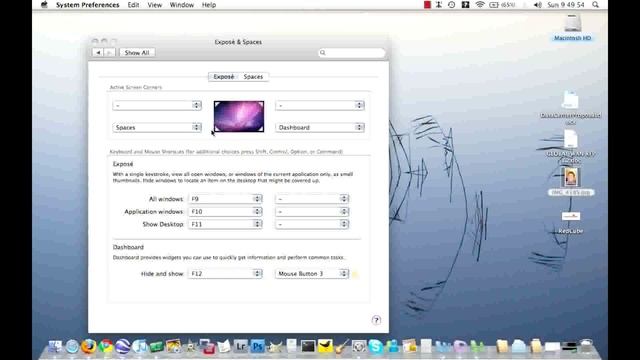Image resolution: width=640 pixels, height=360 pixels.
Task: Open Finder from the dock
Action: (x=55, y=347)
